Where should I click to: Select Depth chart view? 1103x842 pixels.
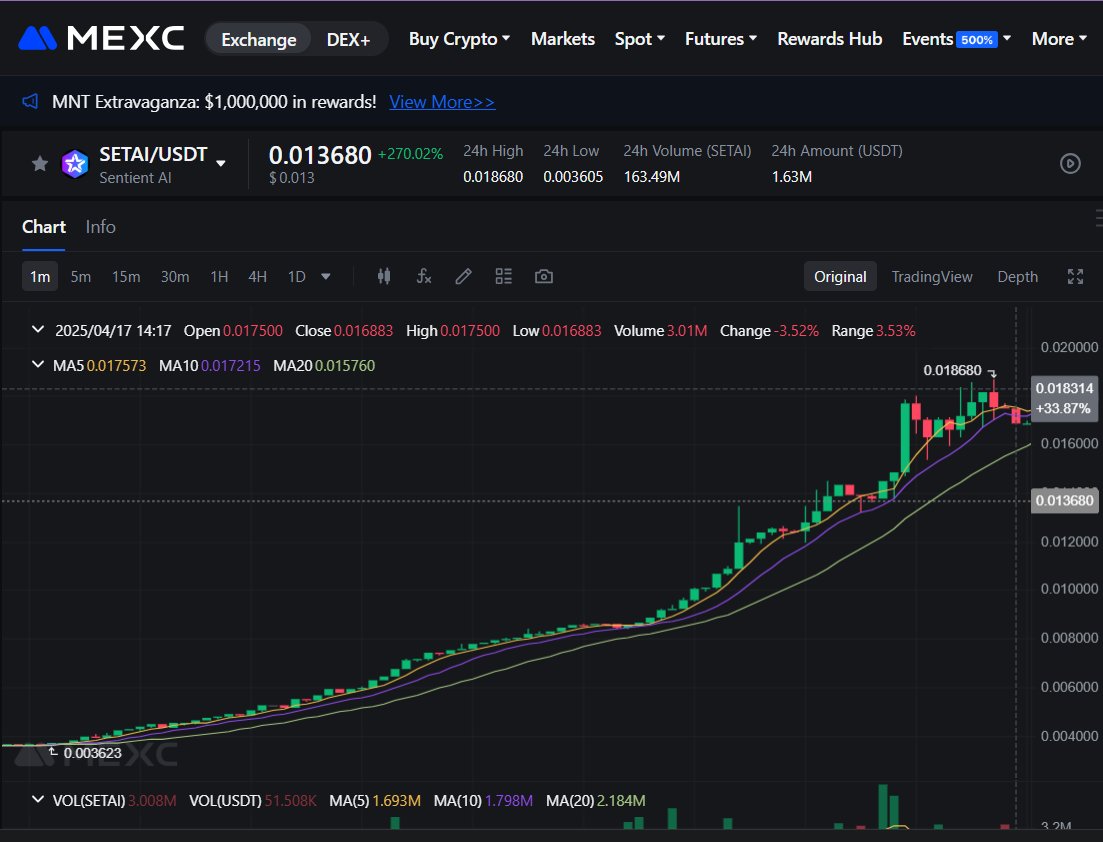(x=1017, y=276)
